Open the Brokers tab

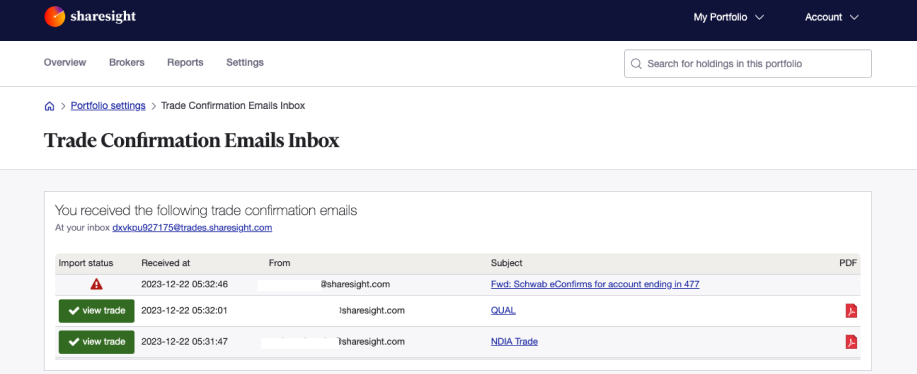(x=127, y=63)
